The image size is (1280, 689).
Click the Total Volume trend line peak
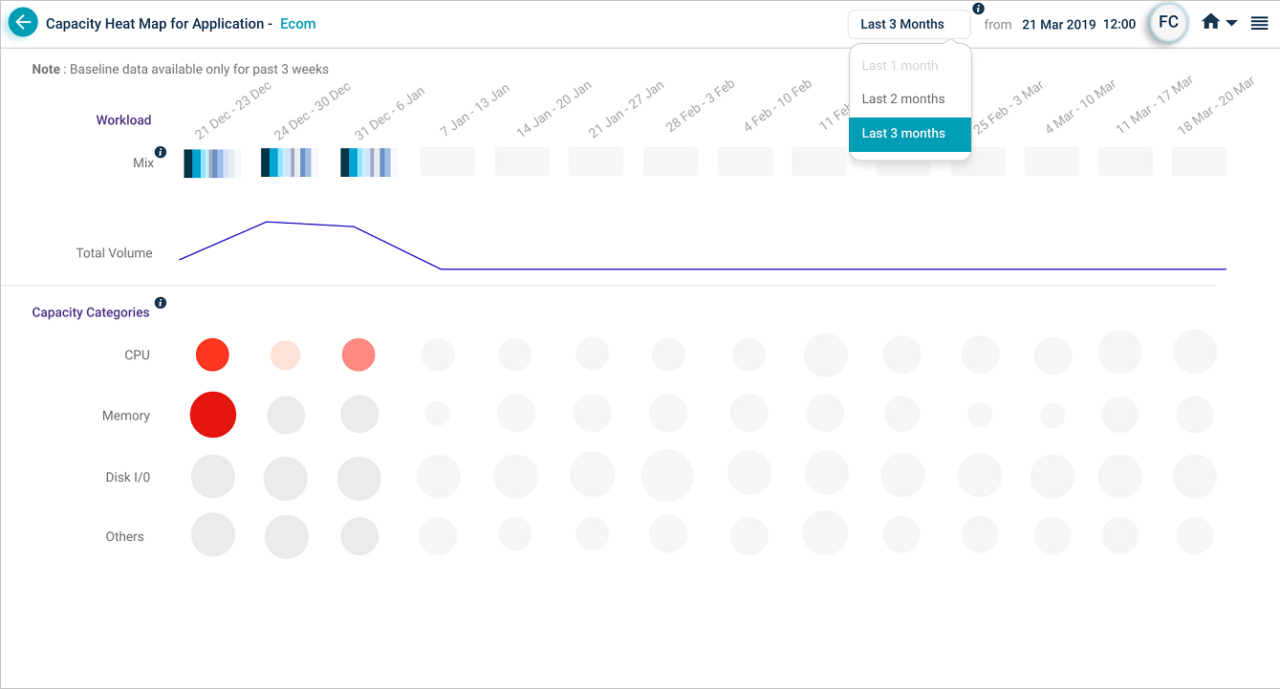(268, 221)
